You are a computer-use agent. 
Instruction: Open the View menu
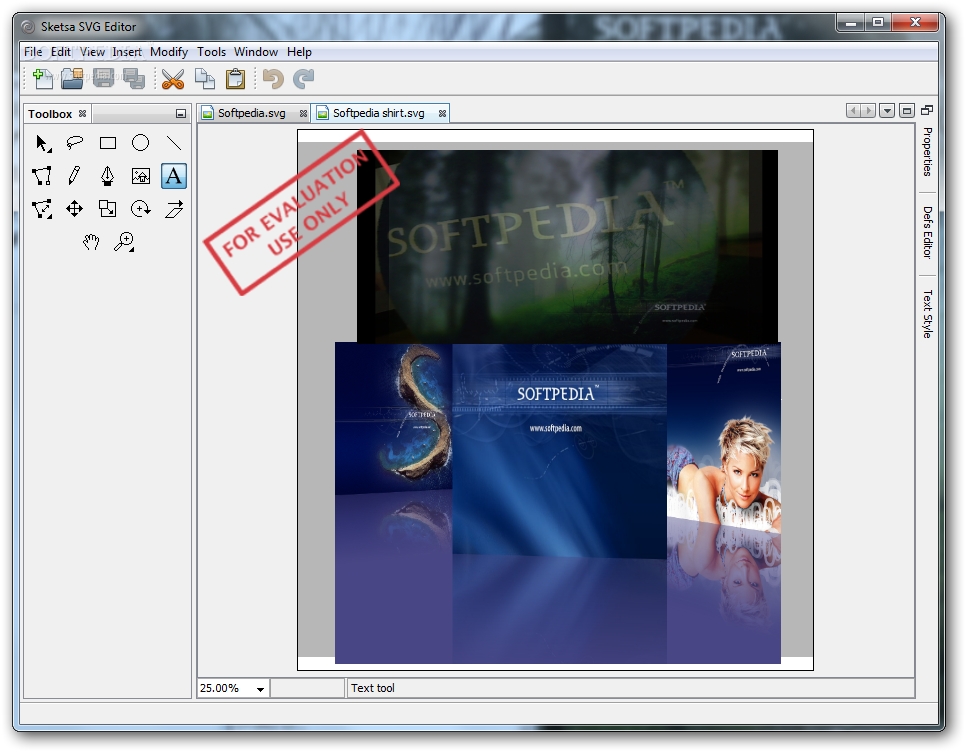coord(92,52)
